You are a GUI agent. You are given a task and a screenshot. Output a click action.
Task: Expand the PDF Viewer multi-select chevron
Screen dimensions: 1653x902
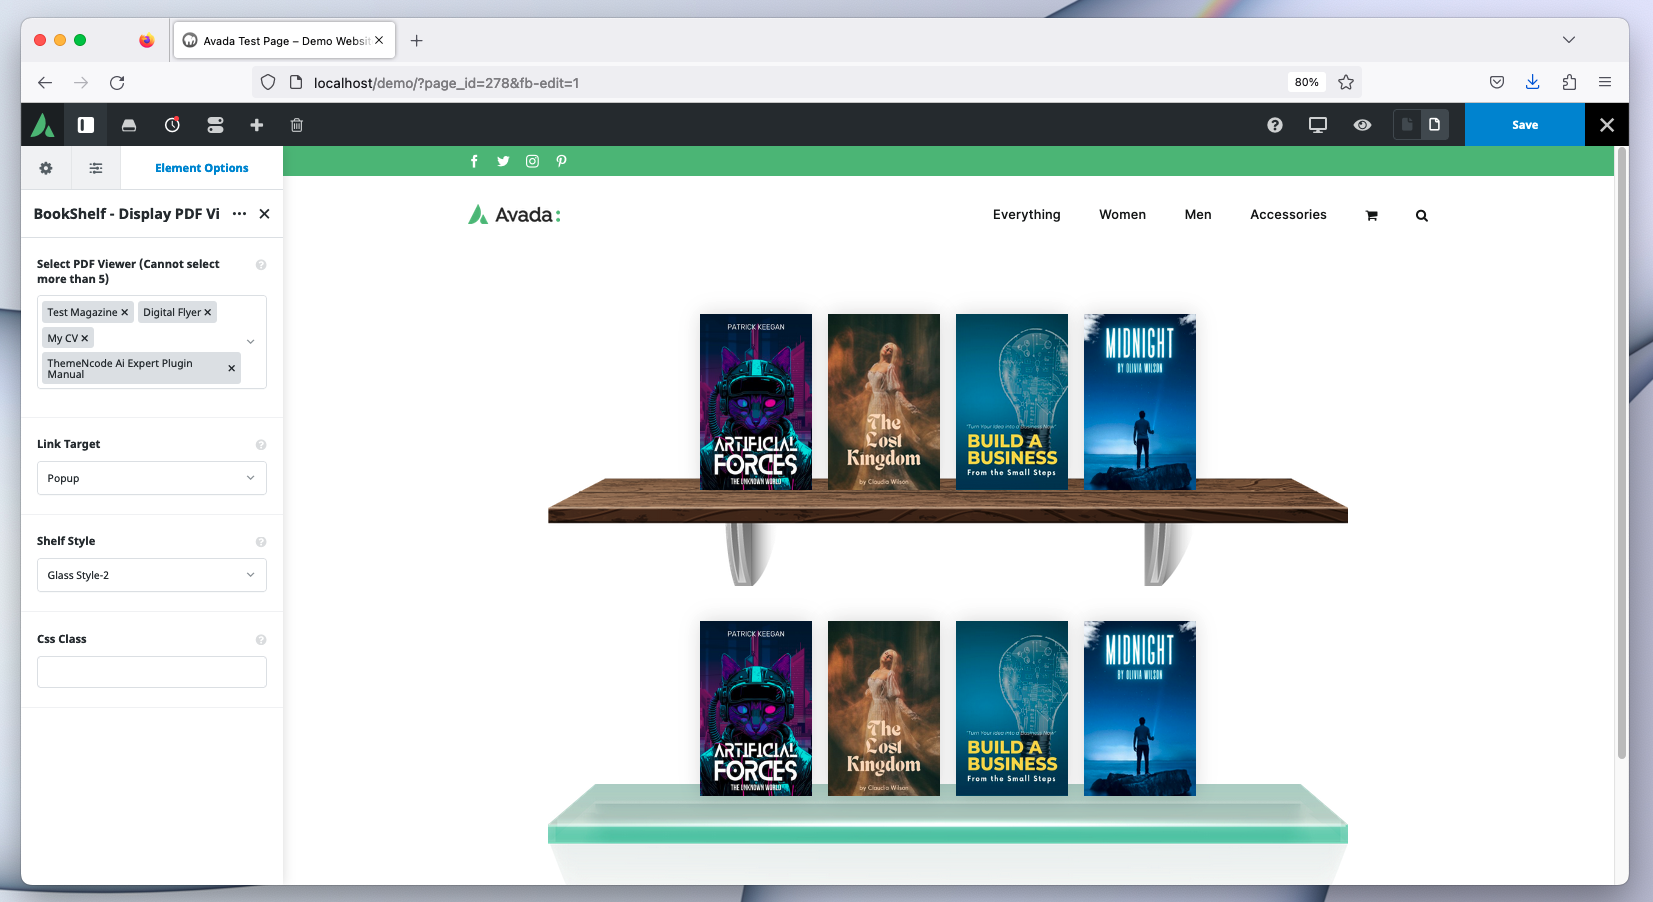(x=251, y=342)
